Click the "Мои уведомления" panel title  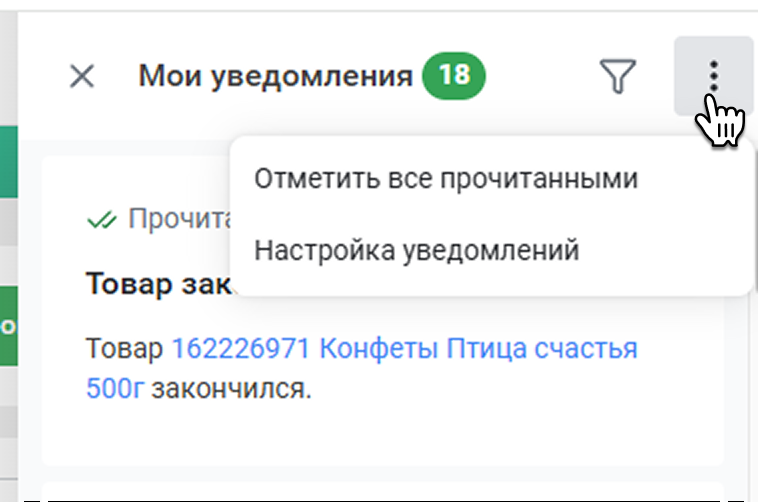(x=275, y=76)
